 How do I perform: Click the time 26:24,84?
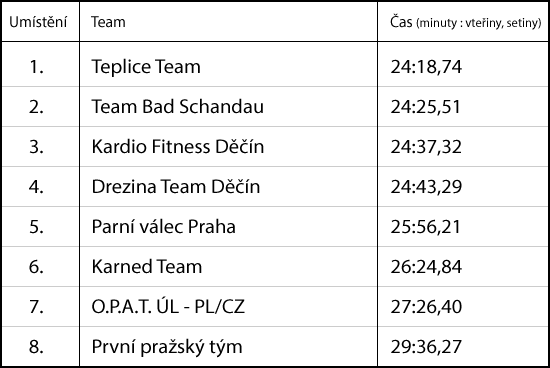(426, 267)
